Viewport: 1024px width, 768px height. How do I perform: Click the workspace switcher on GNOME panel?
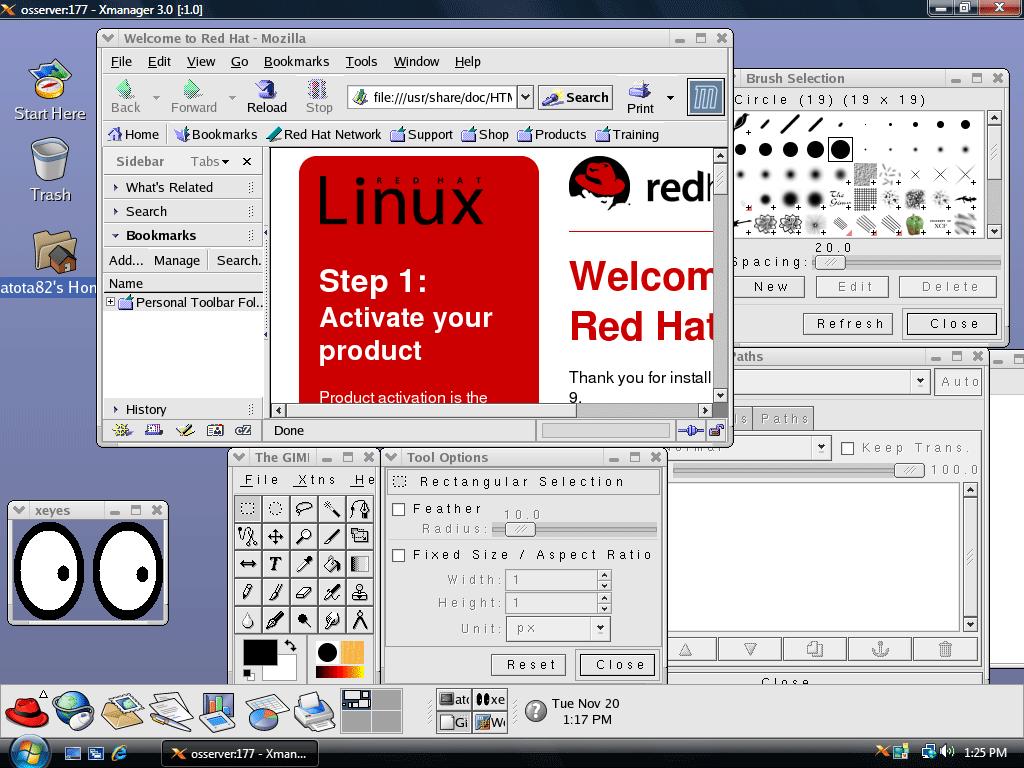click(372, 711)
